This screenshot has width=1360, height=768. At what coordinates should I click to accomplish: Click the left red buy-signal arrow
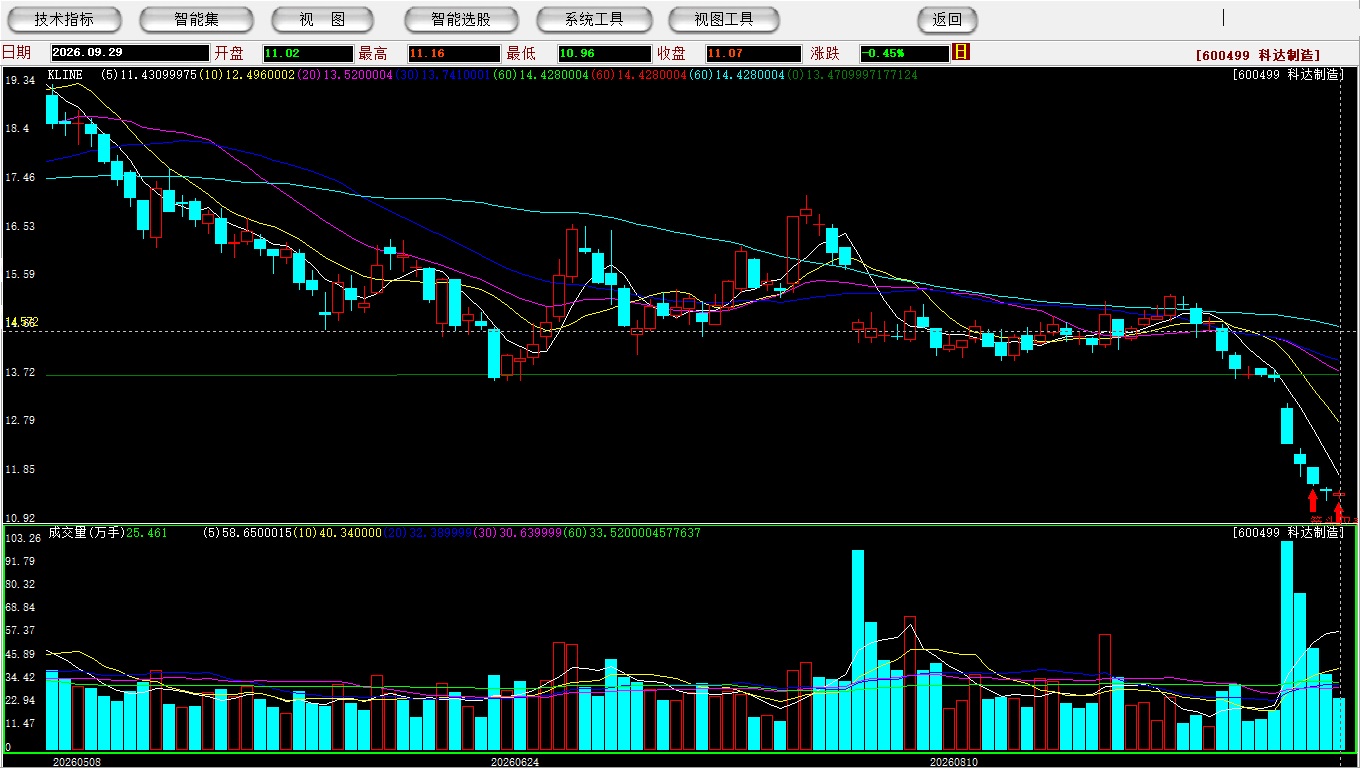[x=1313, y=500]
